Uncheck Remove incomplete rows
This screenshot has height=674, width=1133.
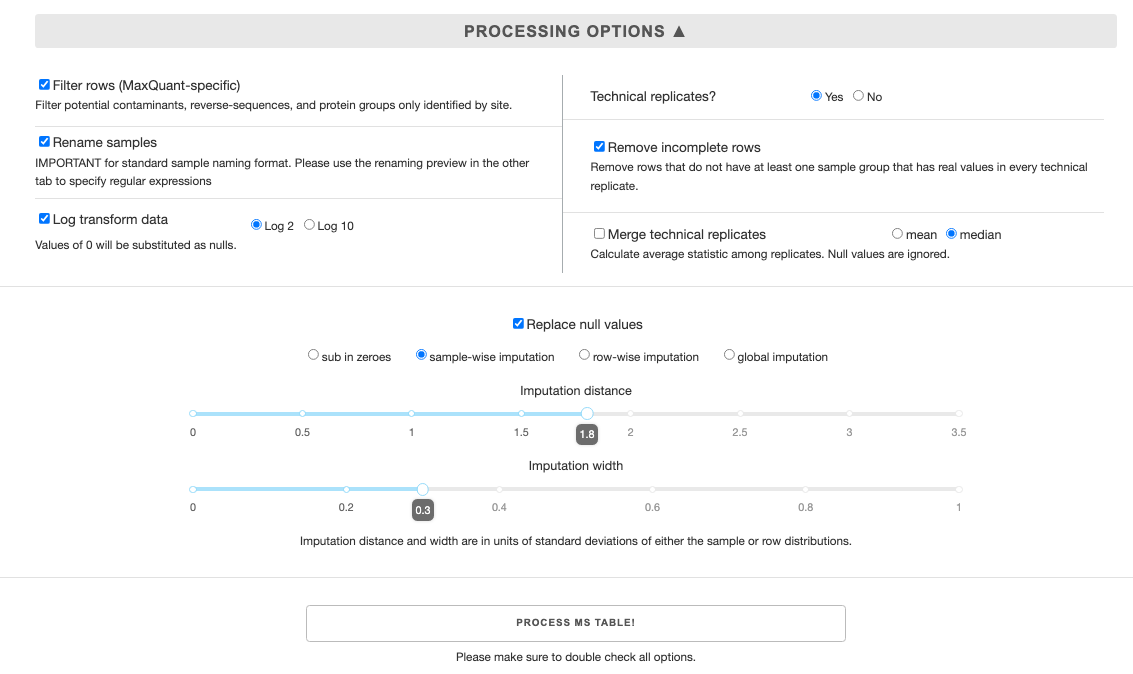coord(599,147)
